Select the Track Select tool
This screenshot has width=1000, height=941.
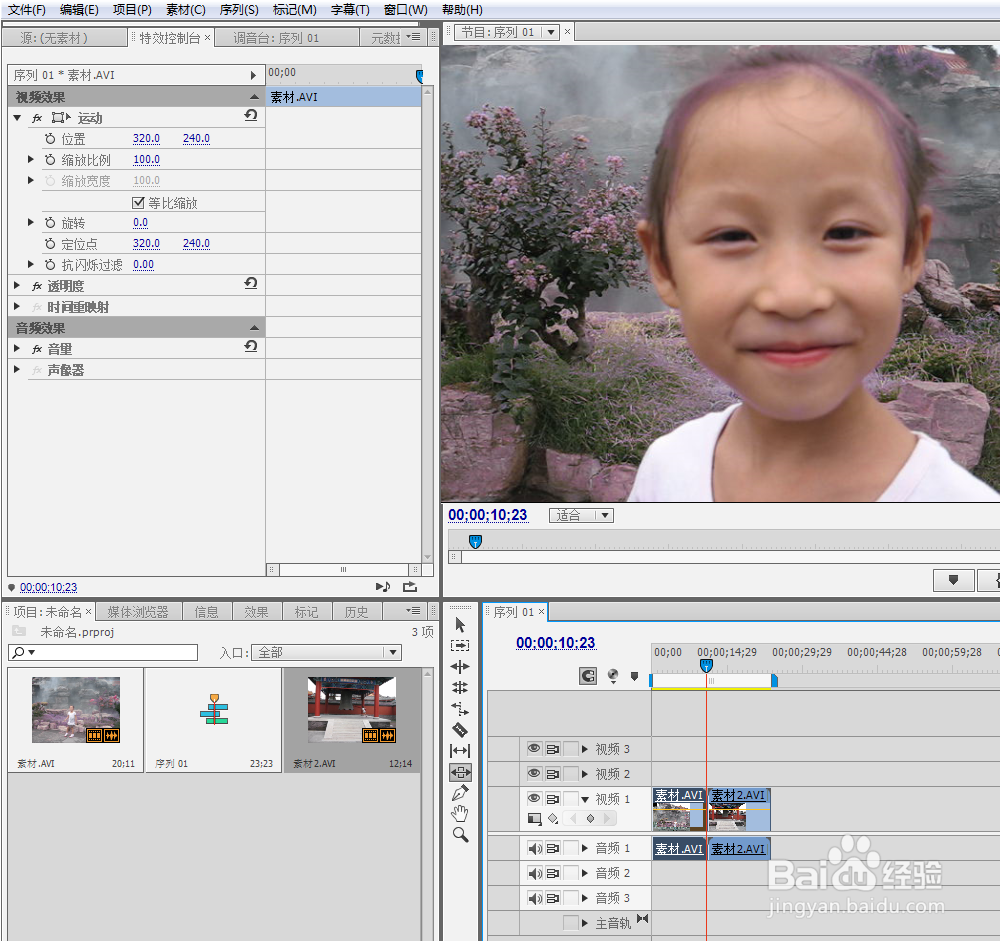click(460, 646)
